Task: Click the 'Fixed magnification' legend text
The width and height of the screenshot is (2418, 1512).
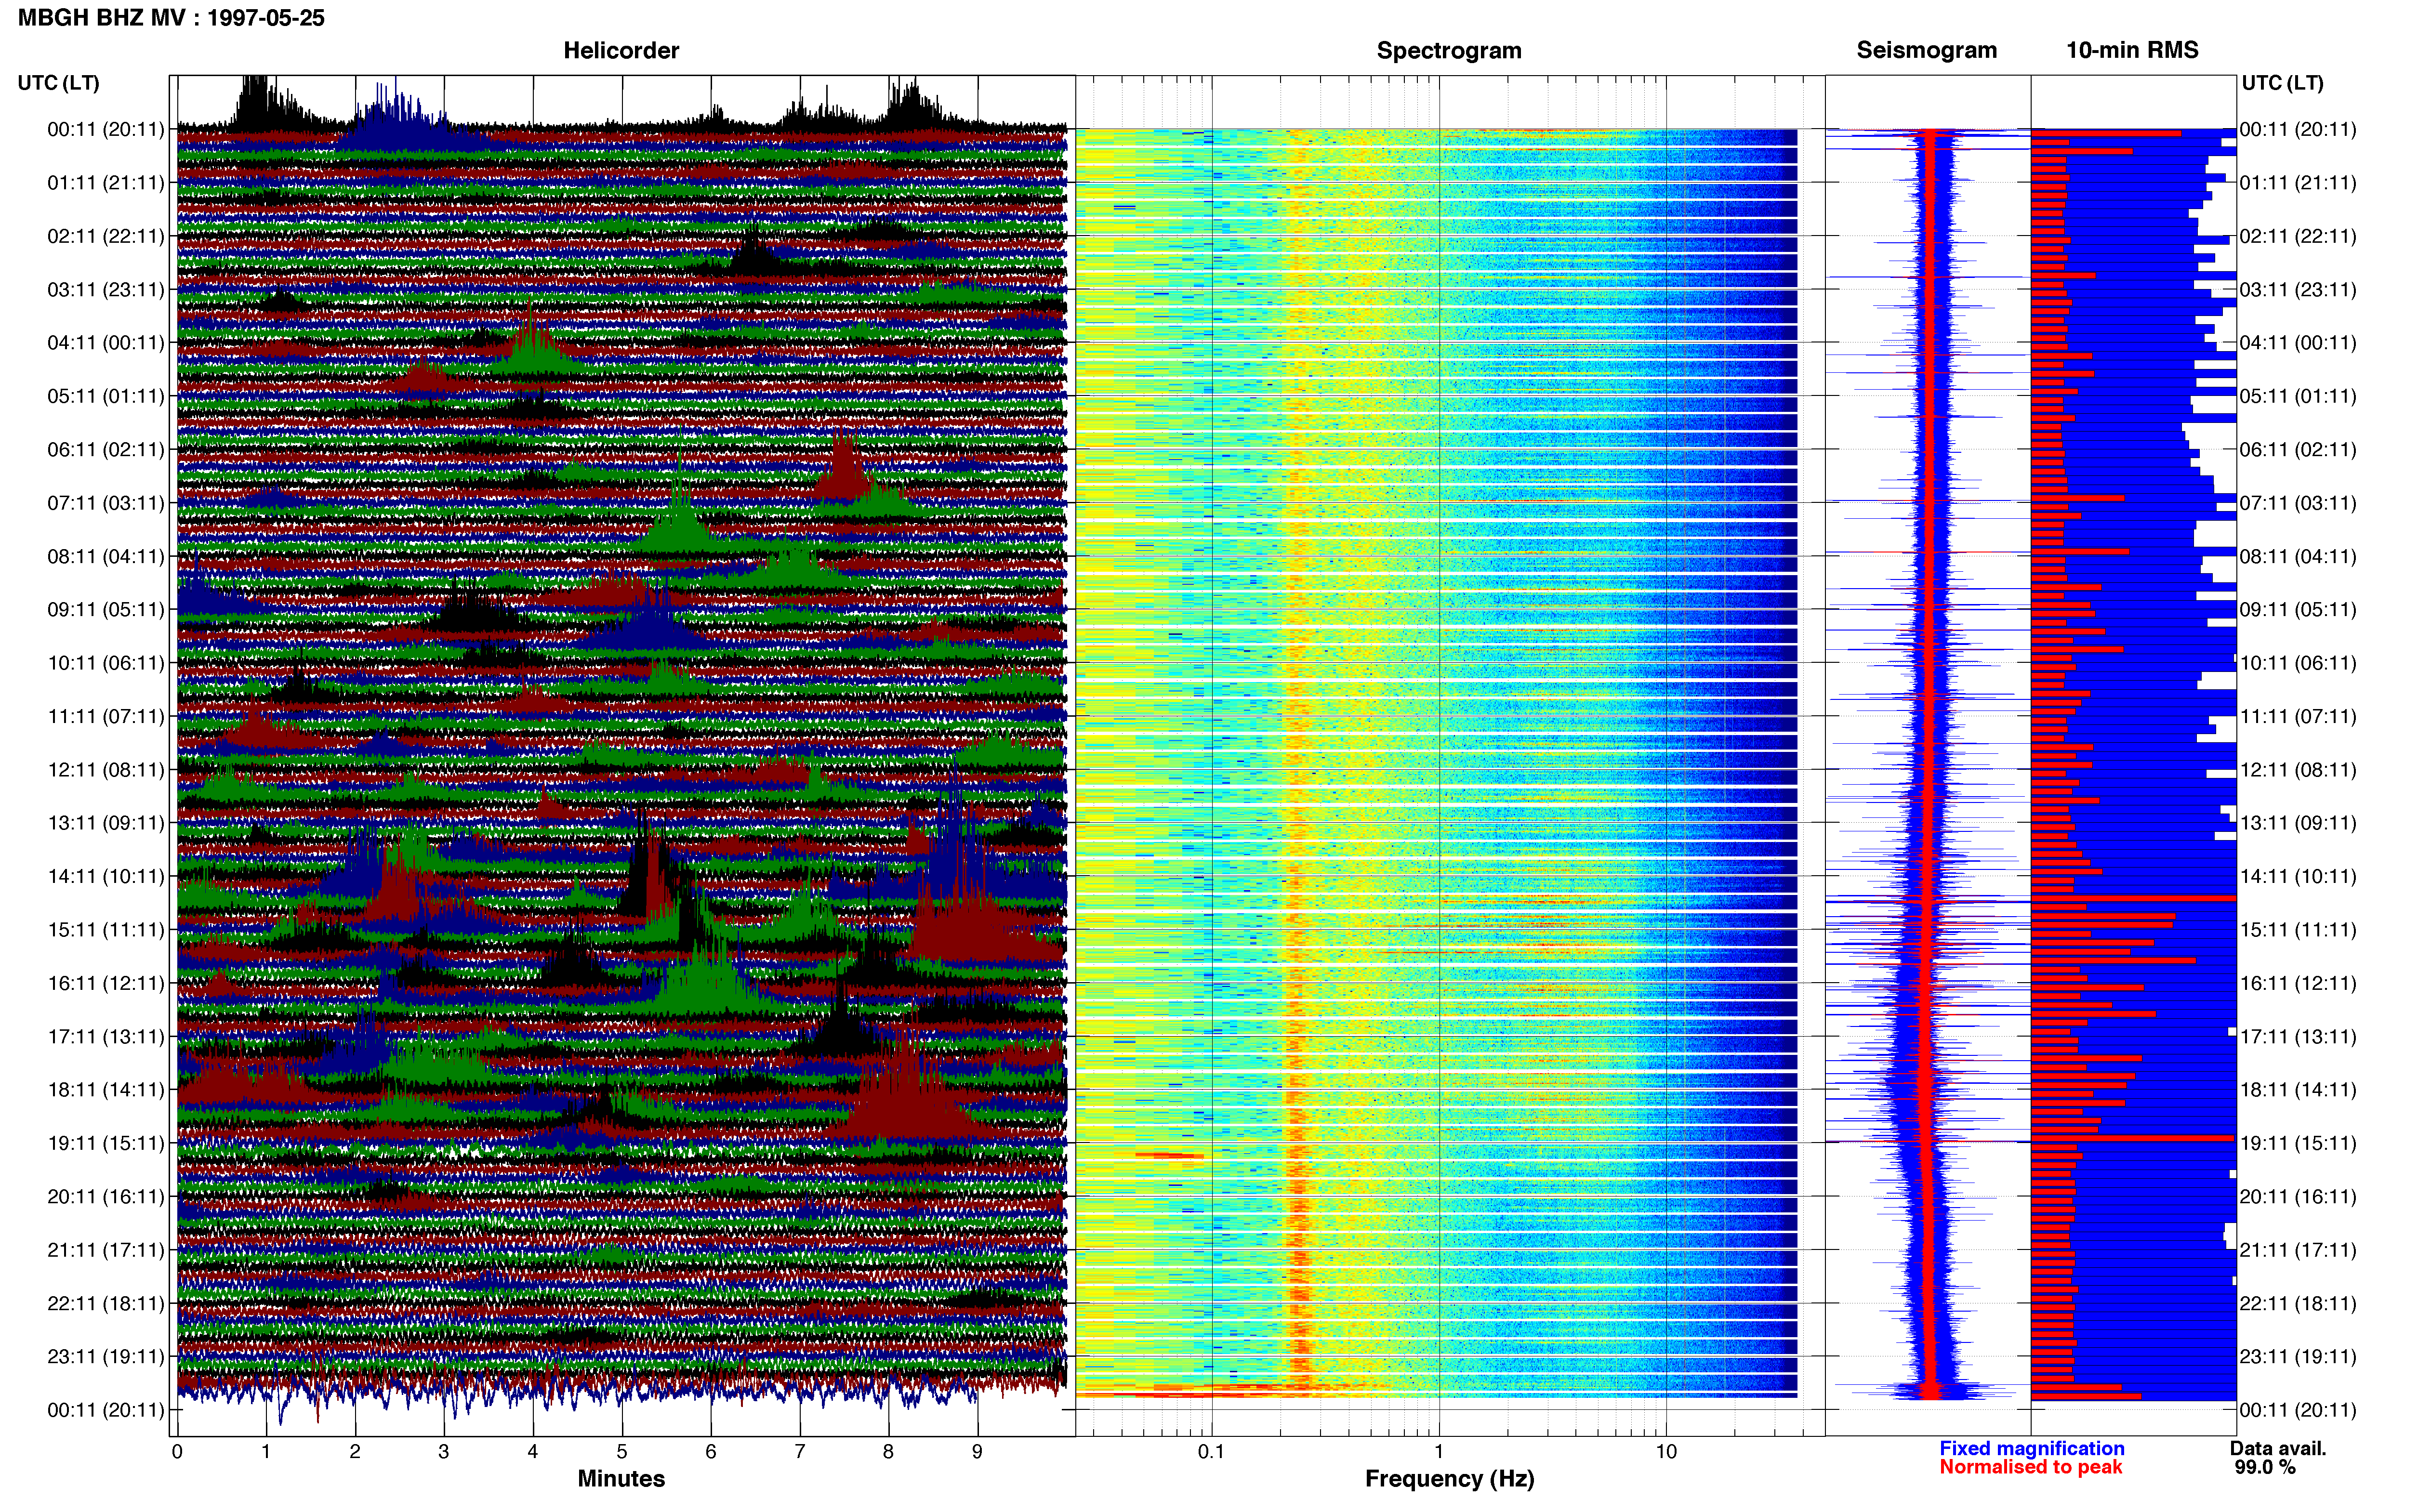Action: click(x=2031, y=1448)
